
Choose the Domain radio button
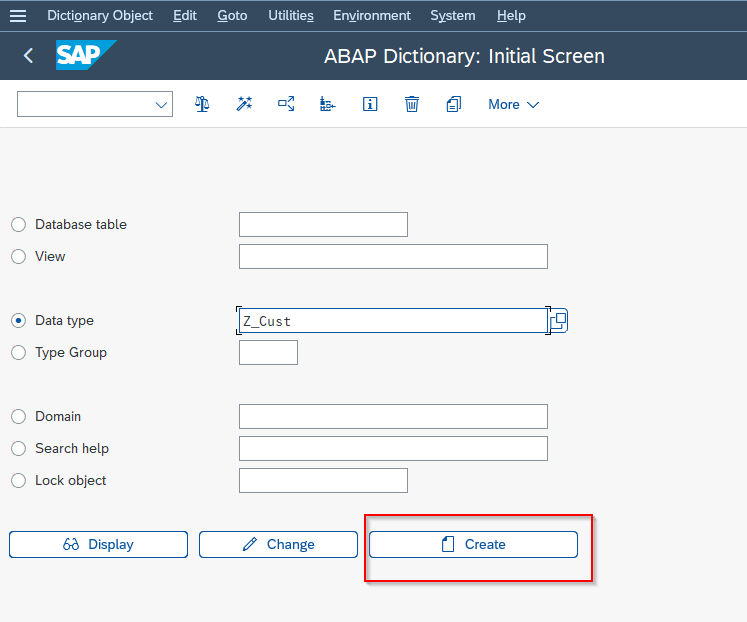(18, 416)
